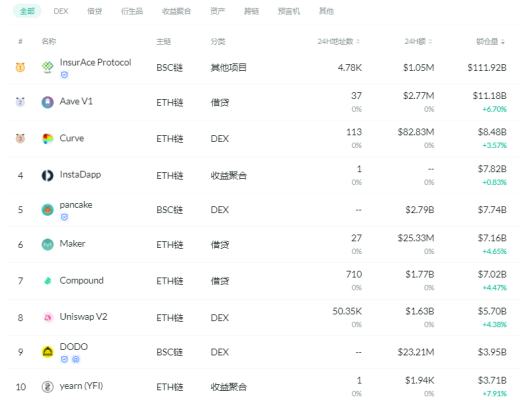Sort by 24H地址数 column header

(338, 41)
